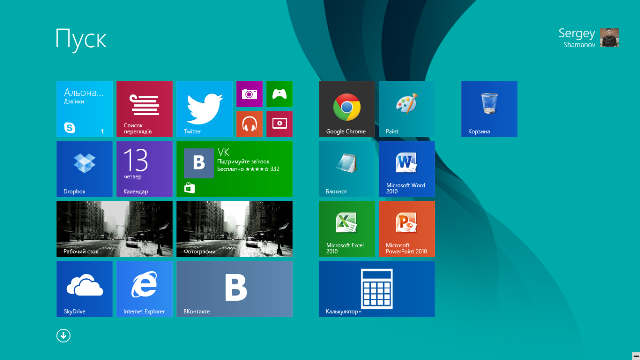This screenshot has height=360, width=640.
Task: Open the Sergey user account menu
Action: [589, 38]
